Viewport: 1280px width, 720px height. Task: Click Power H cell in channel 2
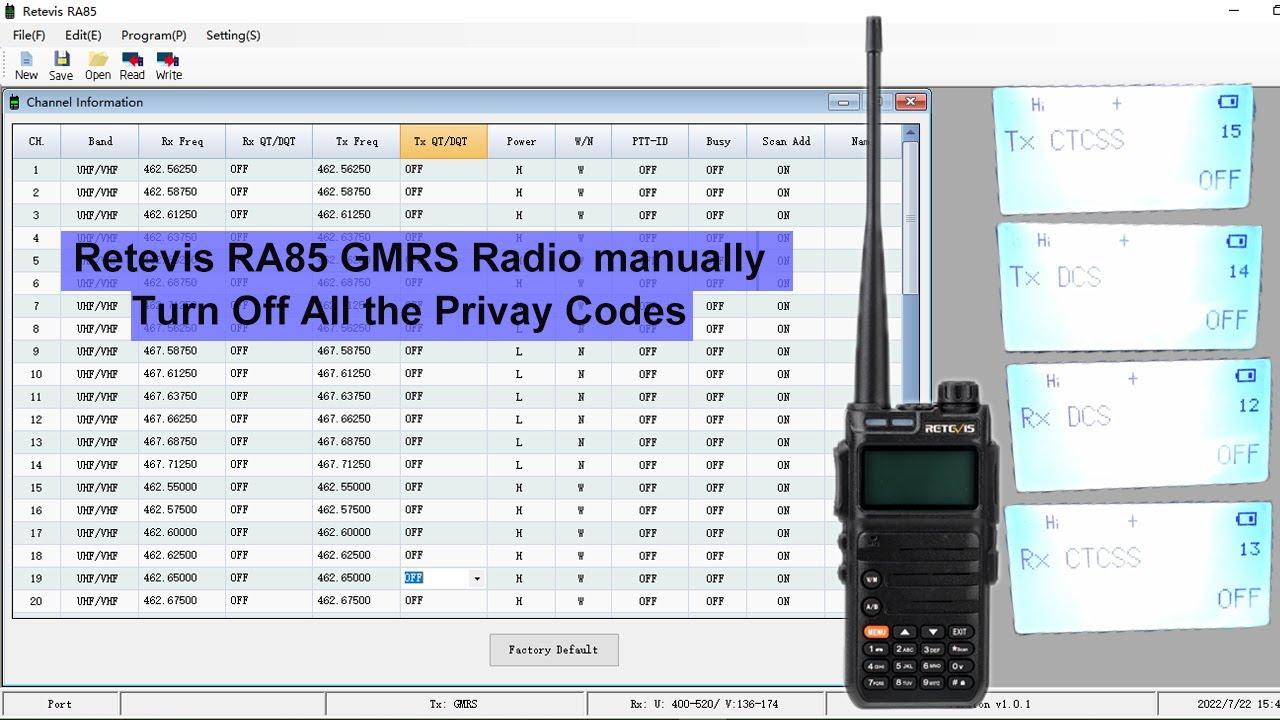(521, 192)
